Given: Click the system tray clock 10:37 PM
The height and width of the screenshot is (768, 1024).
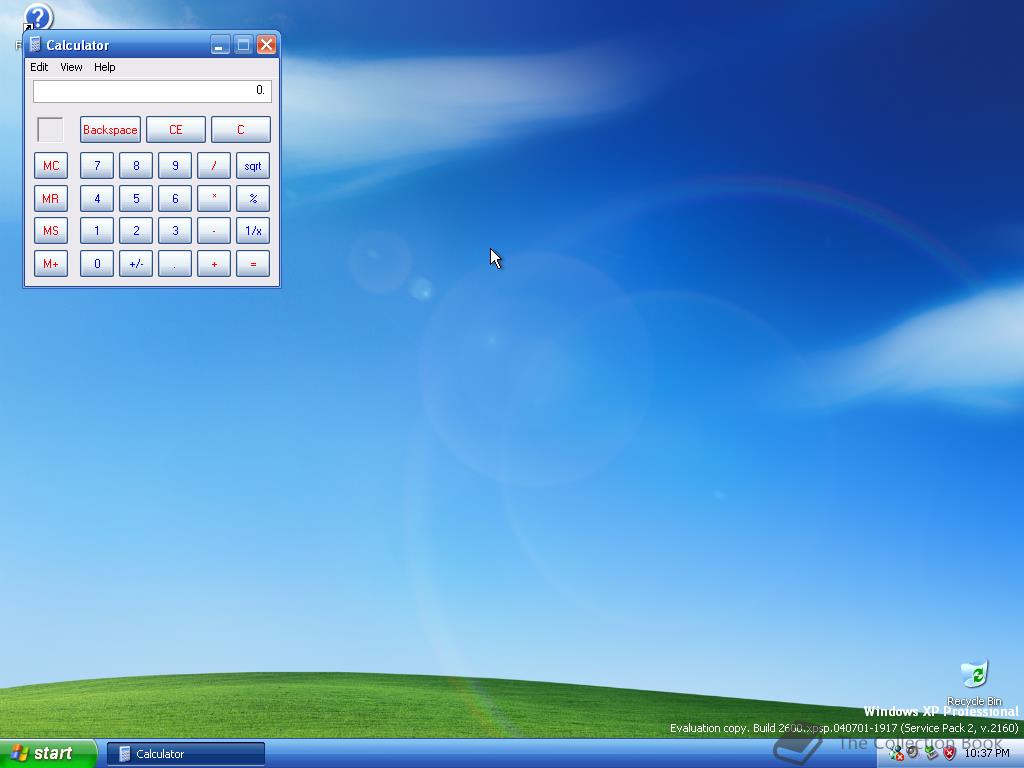Looking at the screenshot, I should [987, 754].
